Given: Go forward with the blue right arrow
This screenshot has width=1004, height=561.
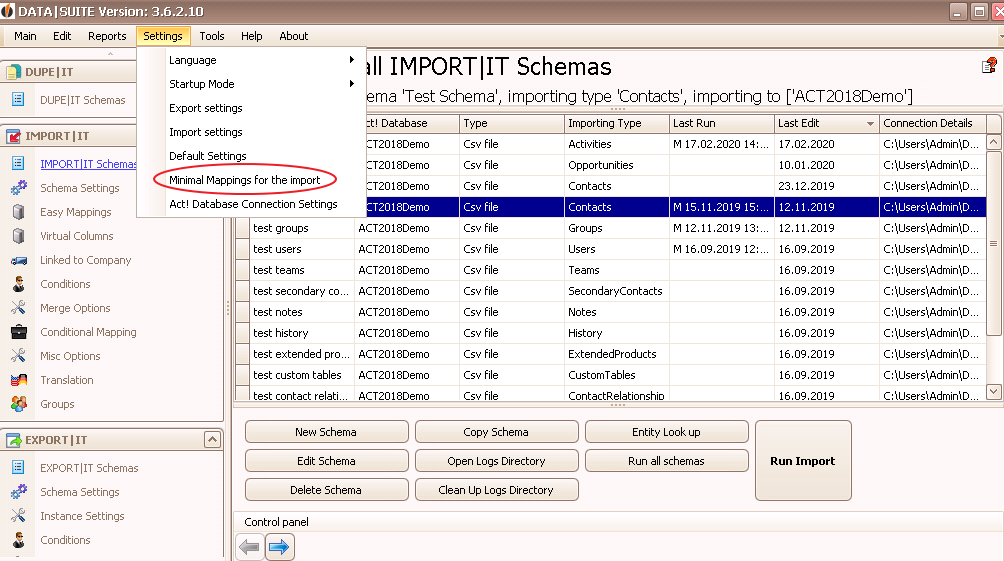Looking at the screenshot, I should 279,548.
